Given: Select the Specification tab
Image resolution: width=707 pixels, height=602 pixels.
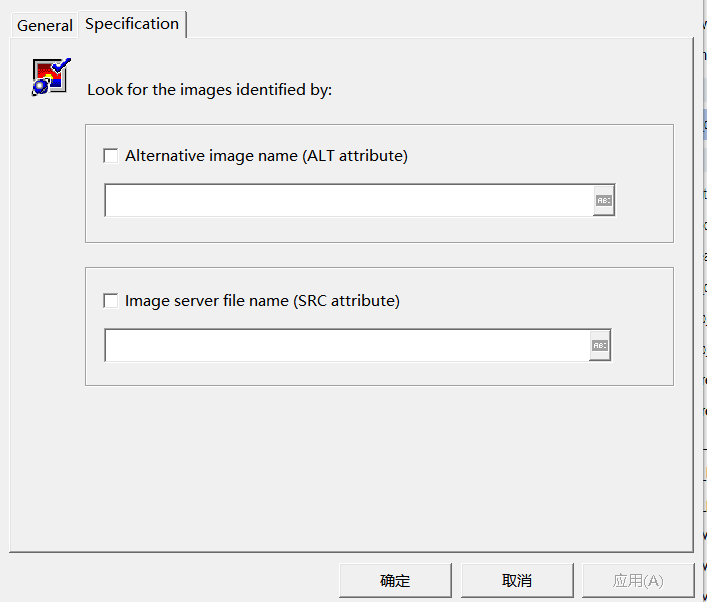Looking at the screenshot, I should 132,24.
